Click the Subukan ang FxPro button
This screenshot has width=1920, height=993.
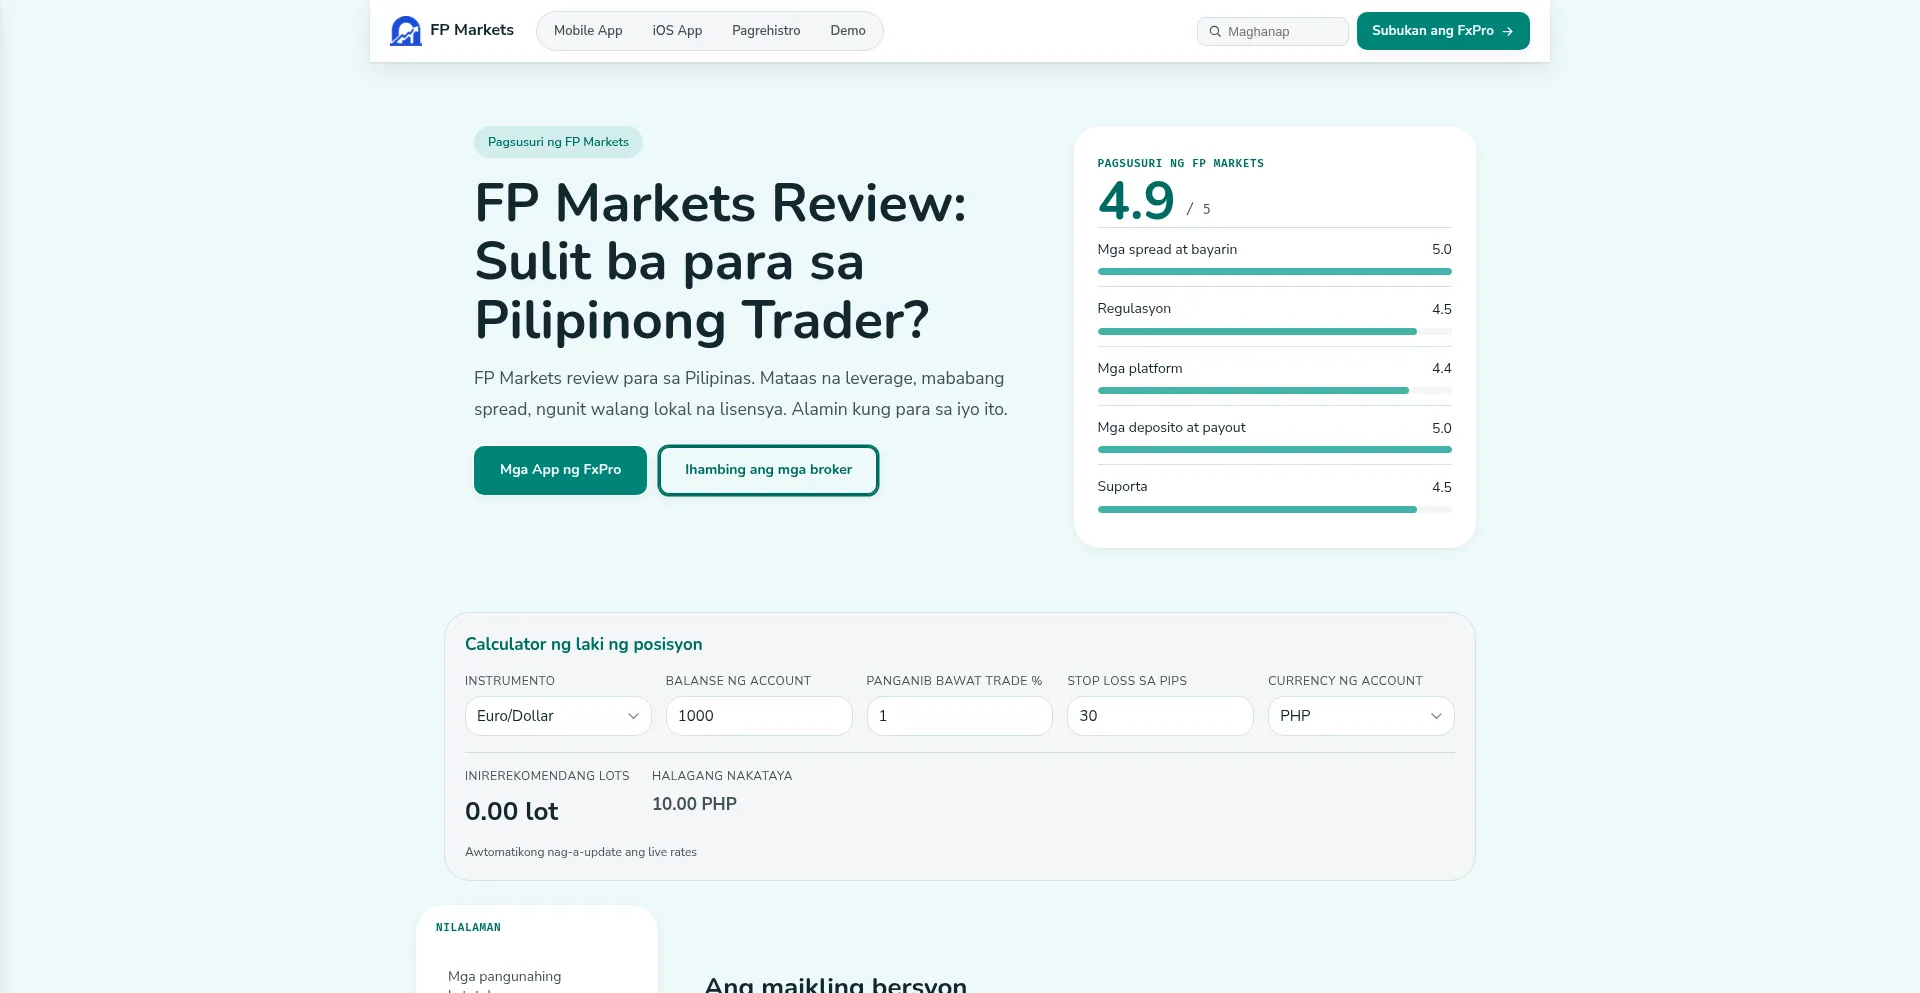tap(1443, 31)
